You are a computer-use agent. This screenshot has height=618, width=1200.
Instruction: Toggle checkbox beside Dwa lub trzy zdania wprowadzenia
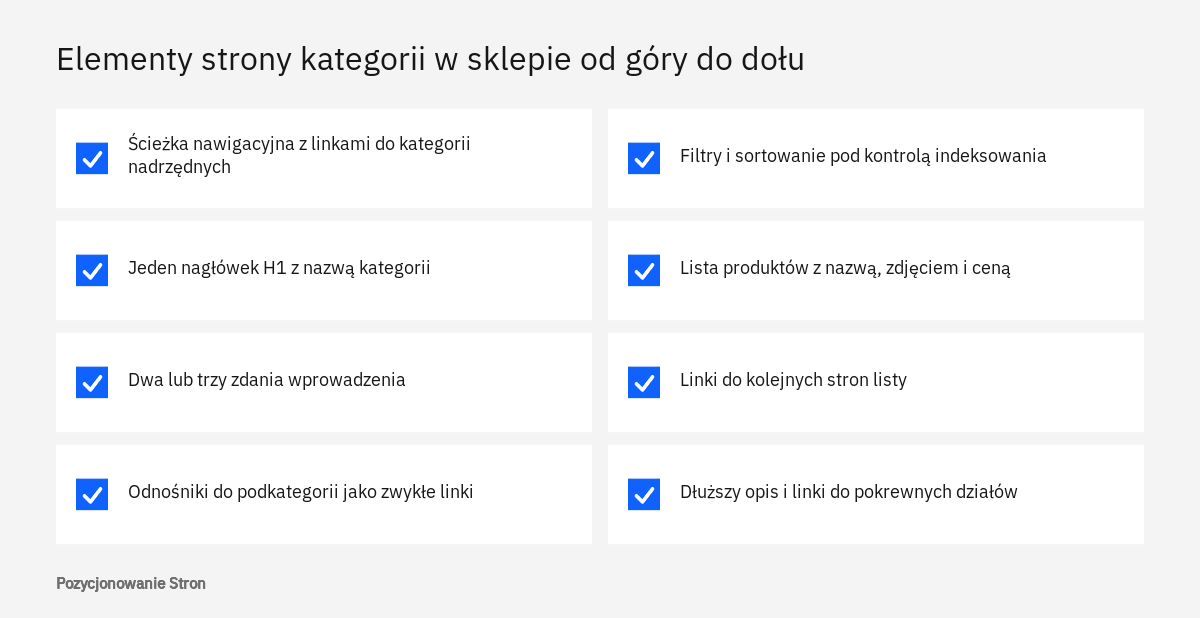pos(92,382)
